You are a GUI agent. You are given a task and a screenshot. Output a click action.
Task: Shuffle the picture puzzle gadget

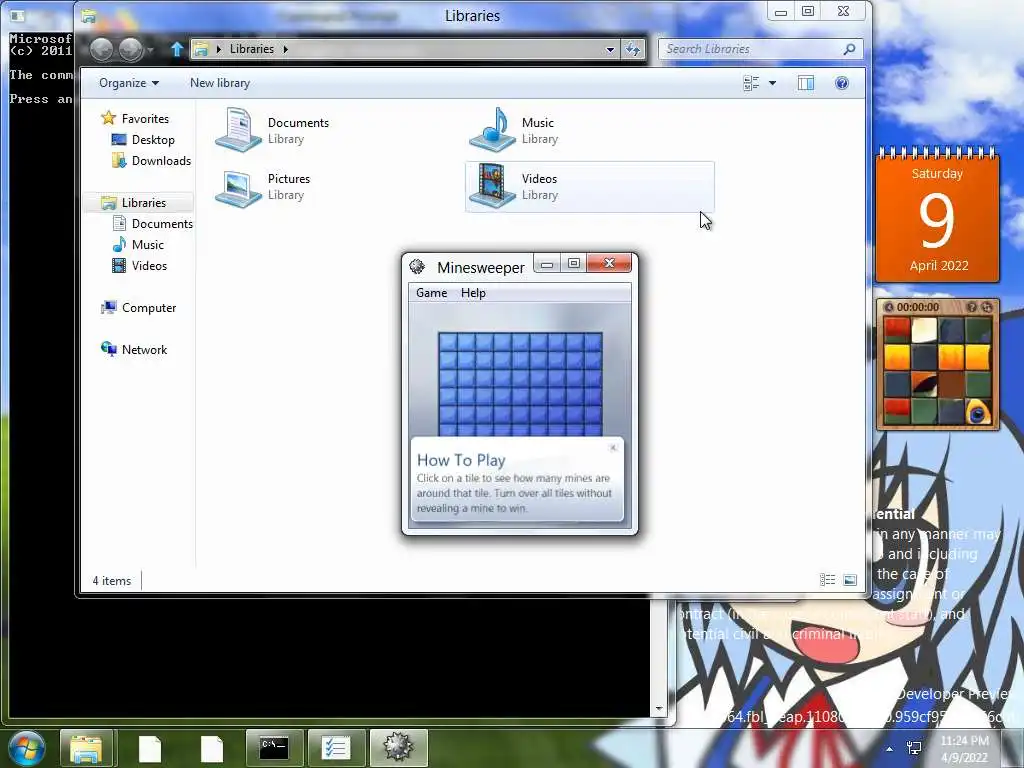click(x=987, y=307)
